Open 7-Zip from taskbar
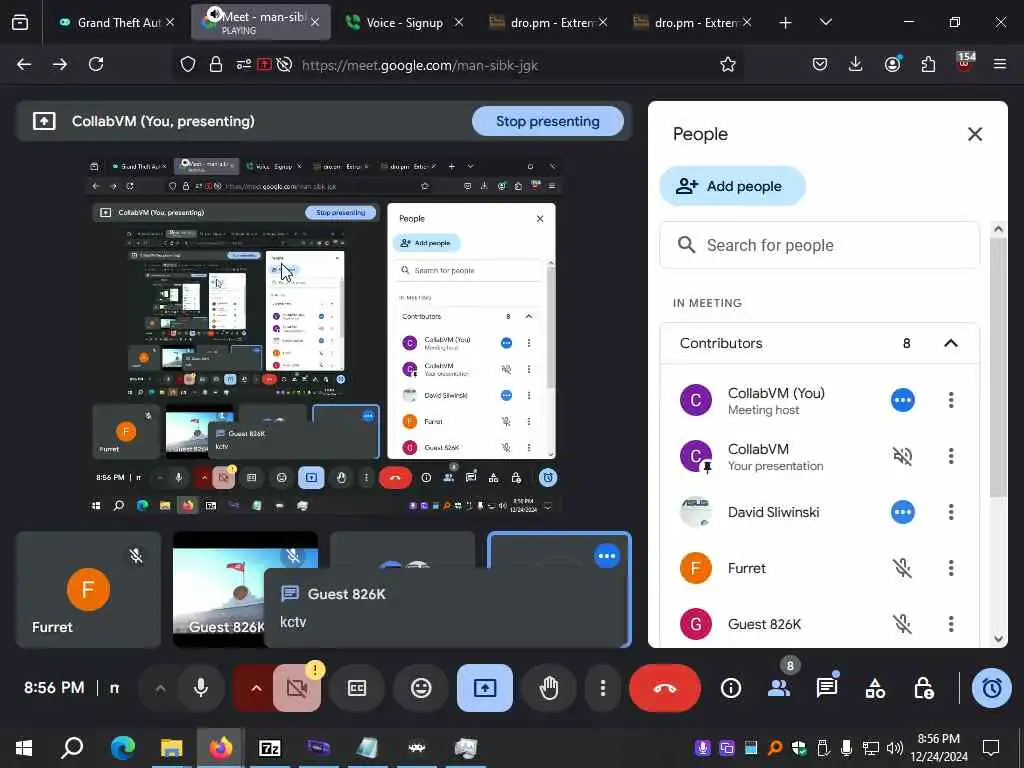Image resolution: width=1024 pixels, height=768 pixels. coord(270,748)
